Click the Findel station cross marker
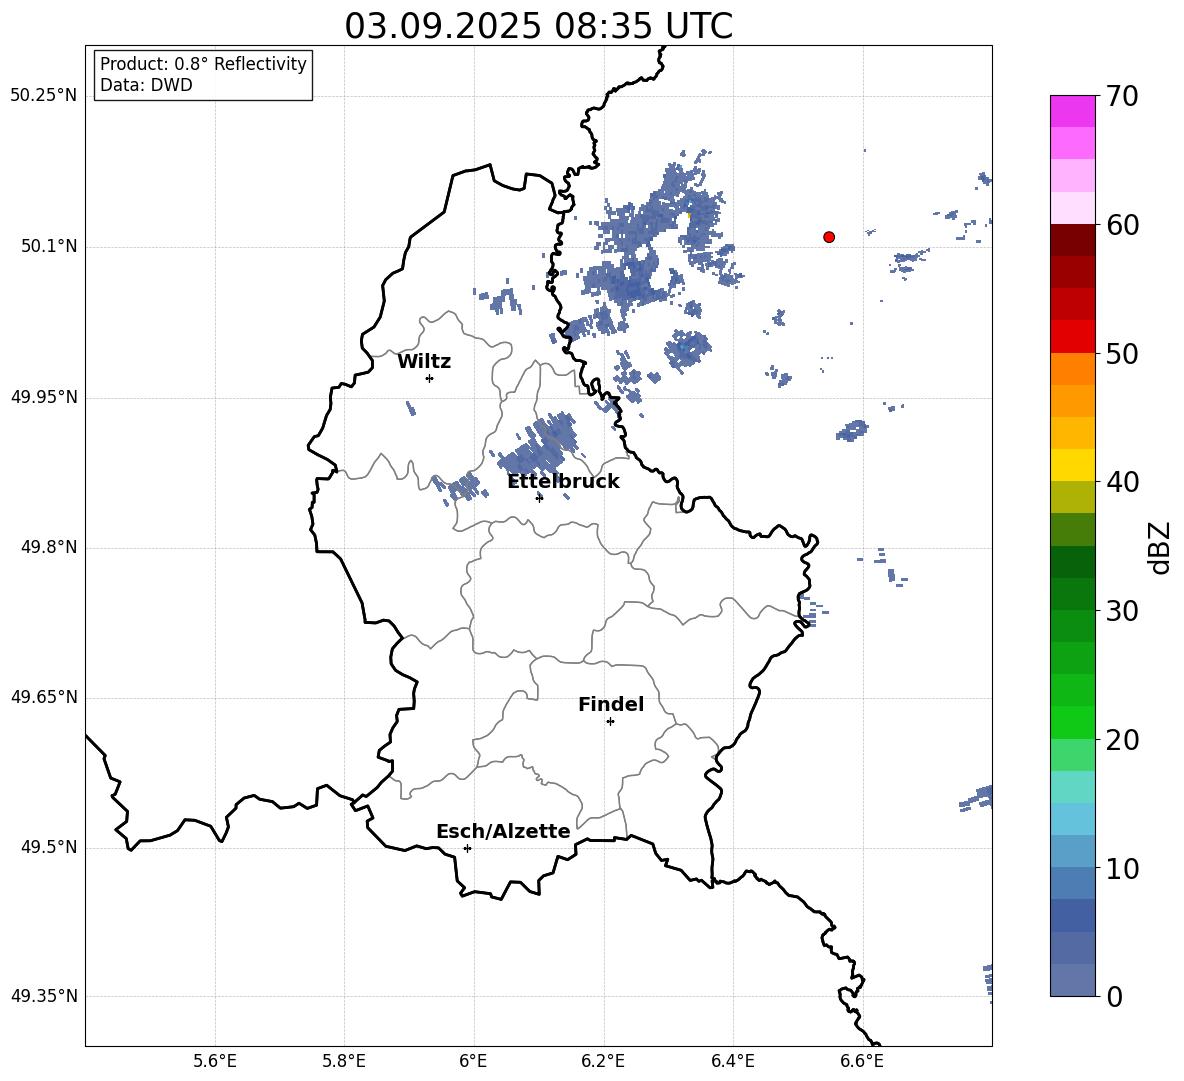The height and width of the screenshot is (1081, 1184). [x=610, y=722]
